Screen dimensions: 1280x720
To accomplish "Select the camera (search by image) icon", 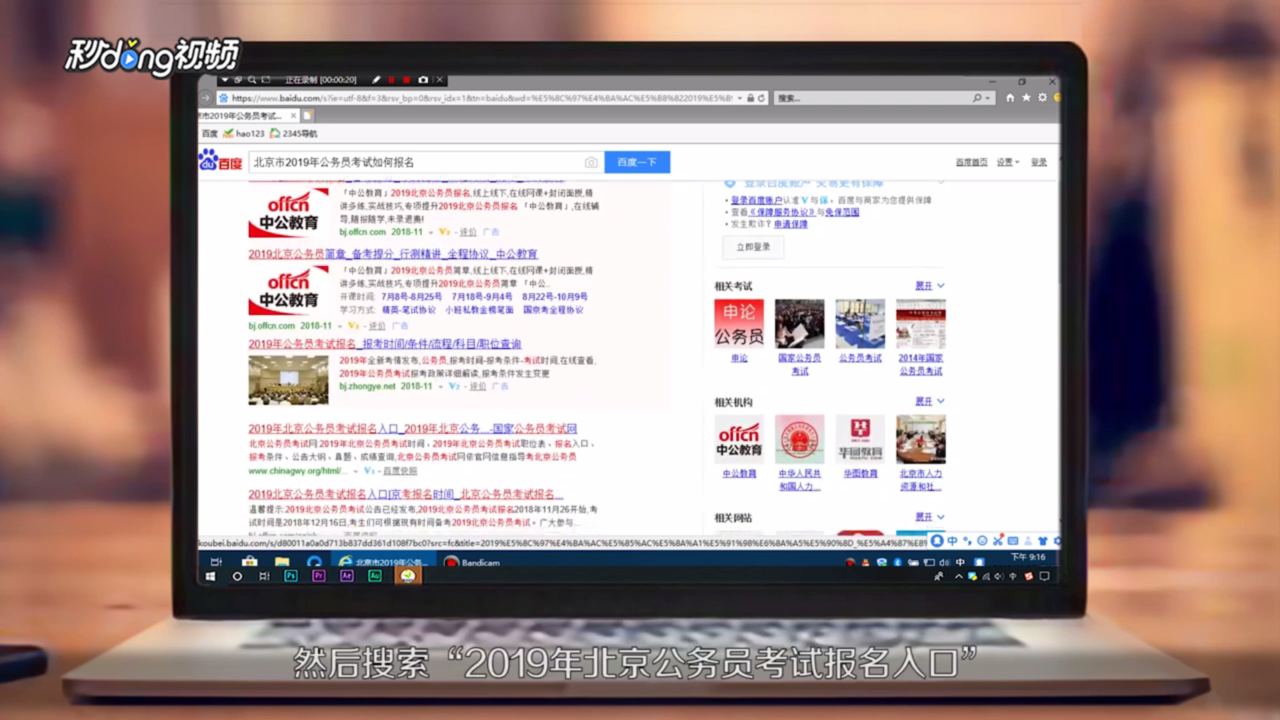I will pos(590,162).
